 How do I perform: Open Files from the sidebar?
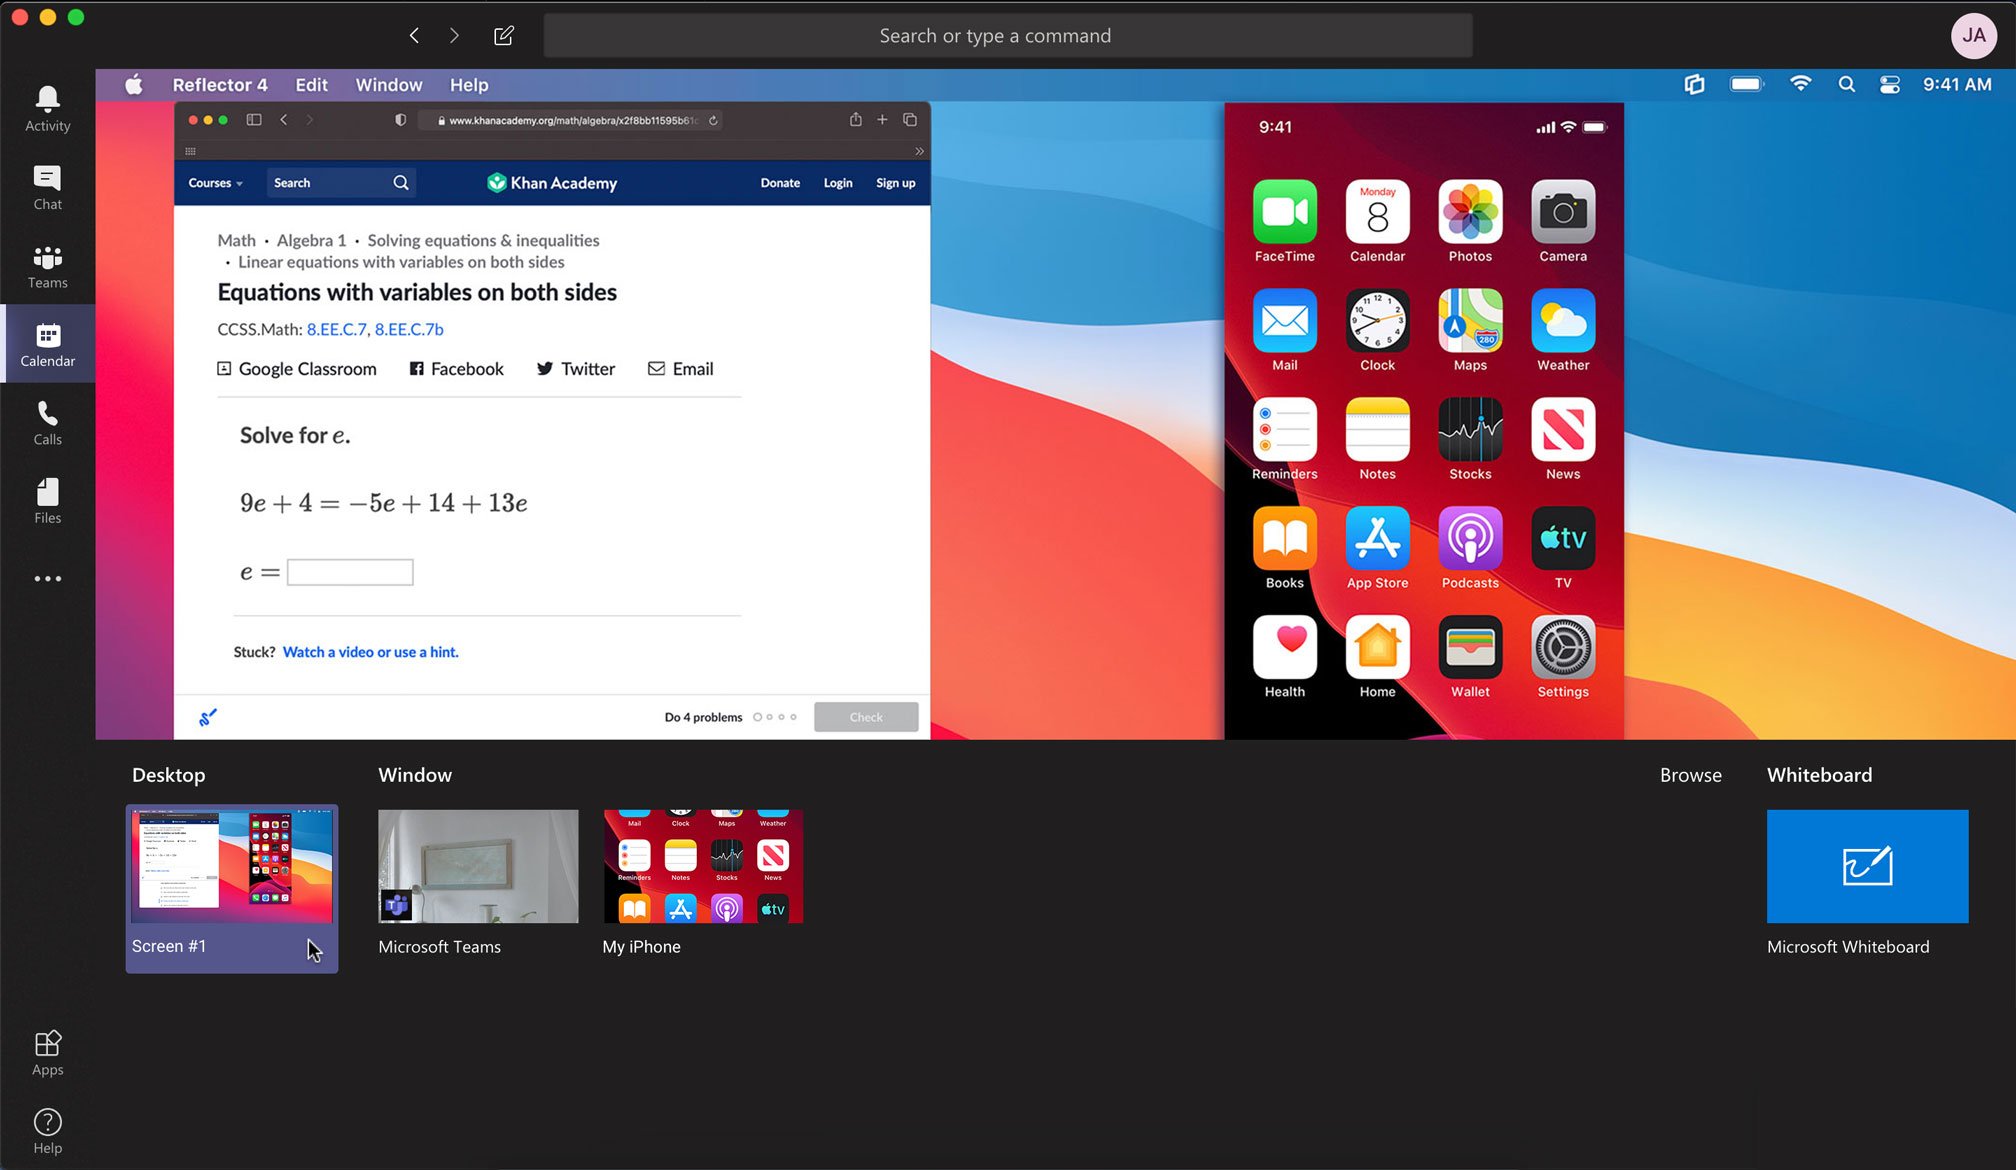pyautogui.click(x=47, y=499)
